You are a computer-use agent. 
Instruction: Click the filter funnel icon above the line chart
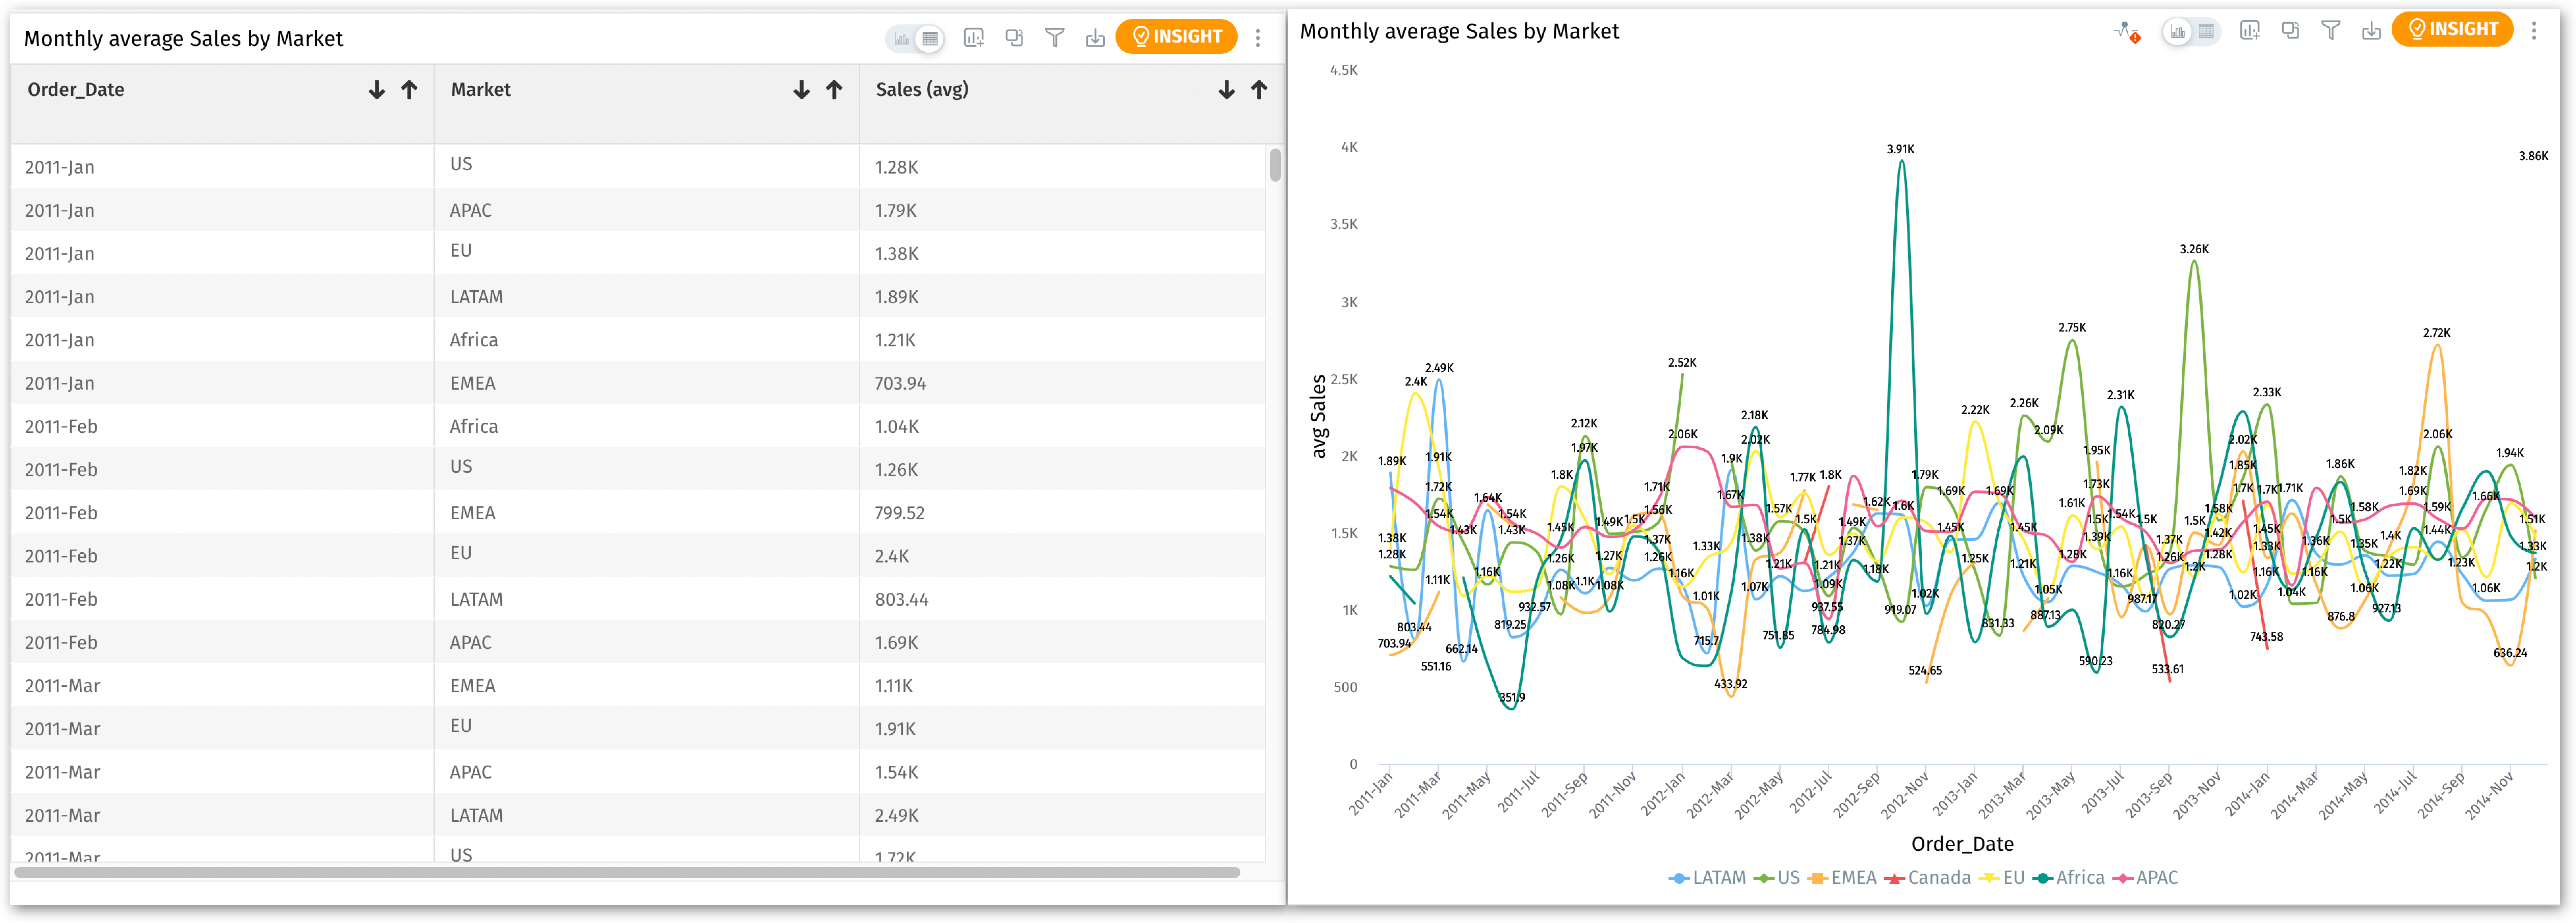pyautogui.click(x=2331, y=31)
